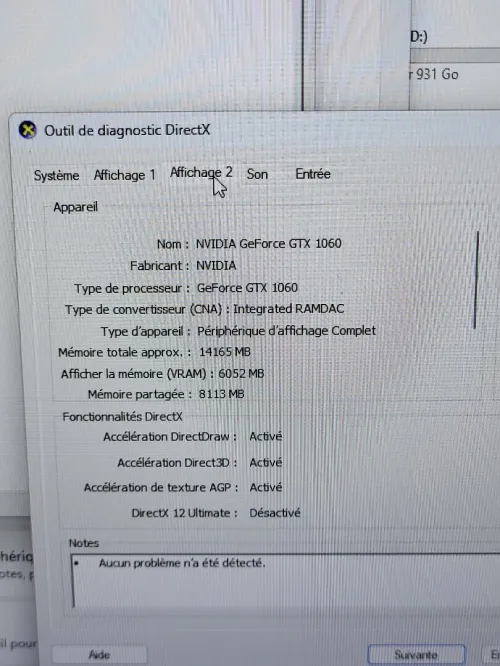Select the 'Aucun problème n'a été détecté.' note
This screenshot has width=500, height=666.
click(182, 563)
